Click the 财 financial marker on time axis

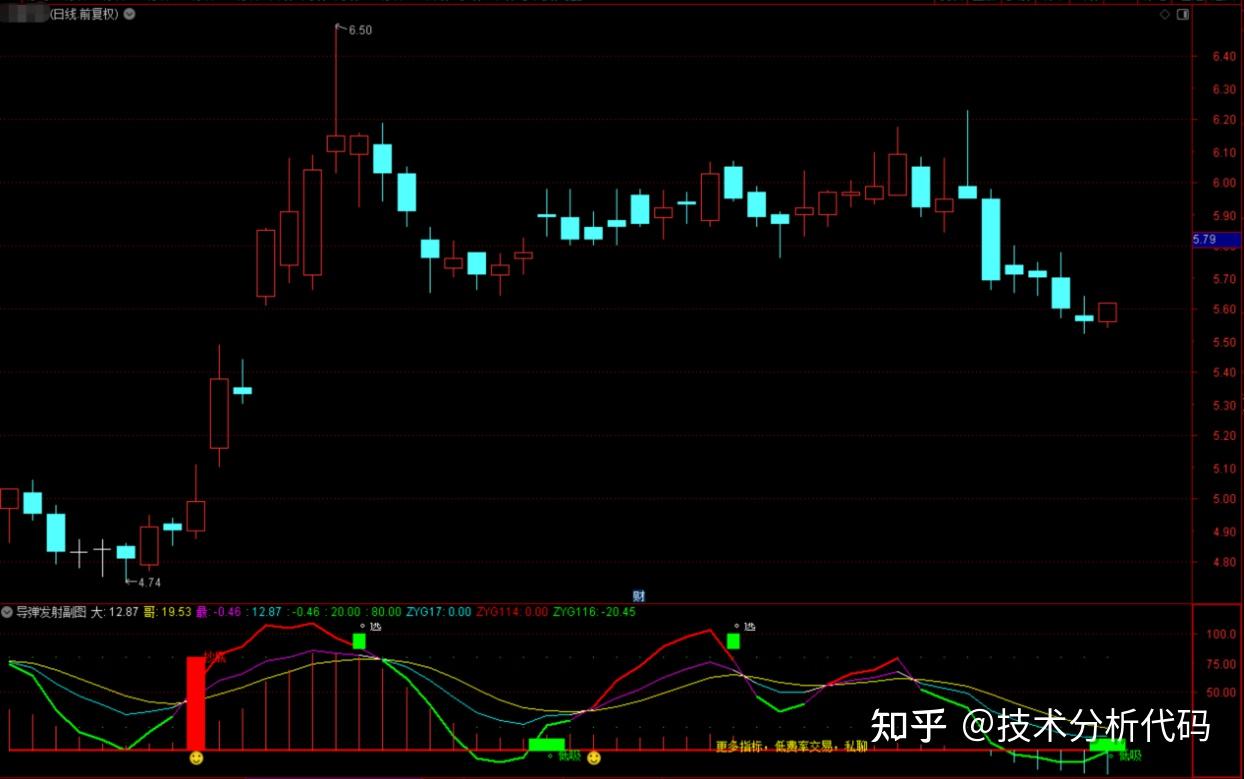pyautogui.click(x=639, y=594)
